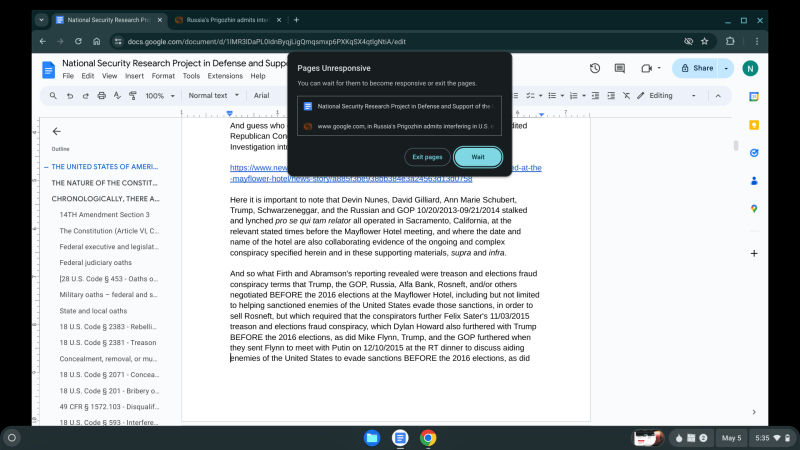Image resolution: width=800 pixels, height=450 pixels.
Task: Go to the browser home page
Action: (x=96, y=41)
